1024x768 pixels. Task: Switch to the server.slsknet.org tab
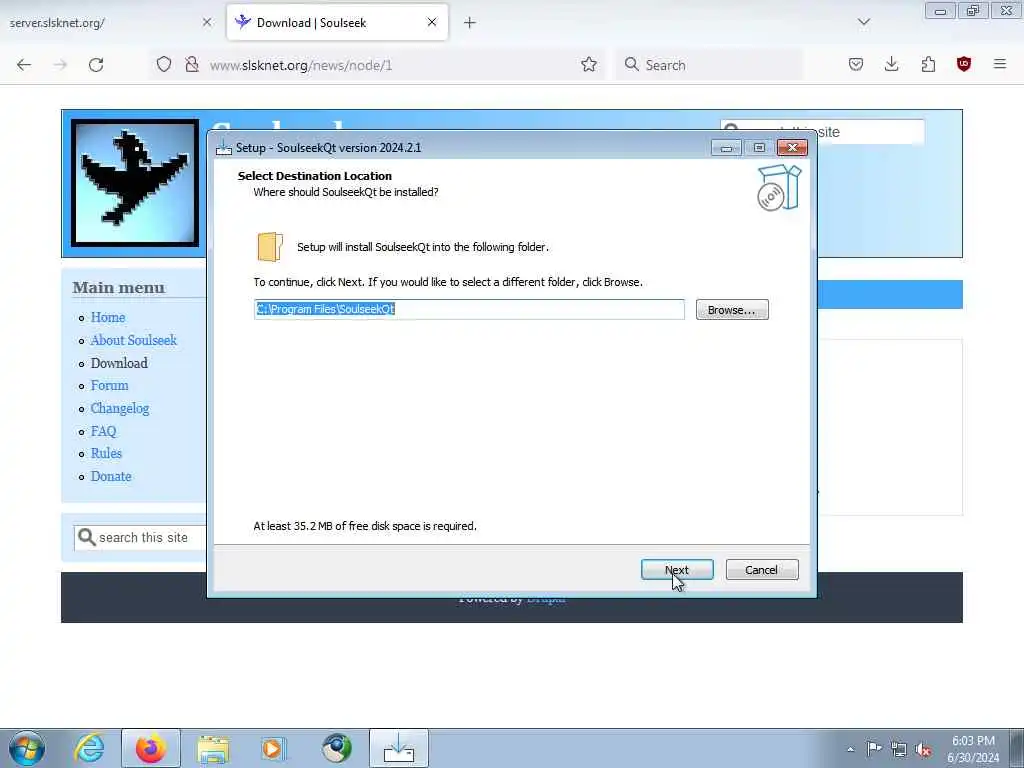(x=104, y=23)
